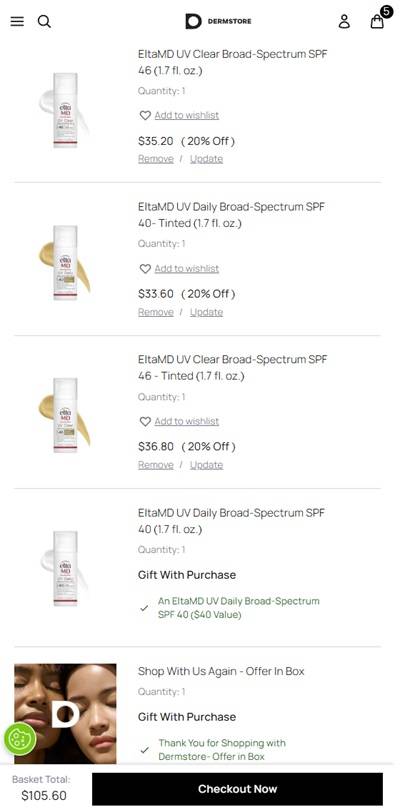Open the account profile icon

click(x=344, y=21)
